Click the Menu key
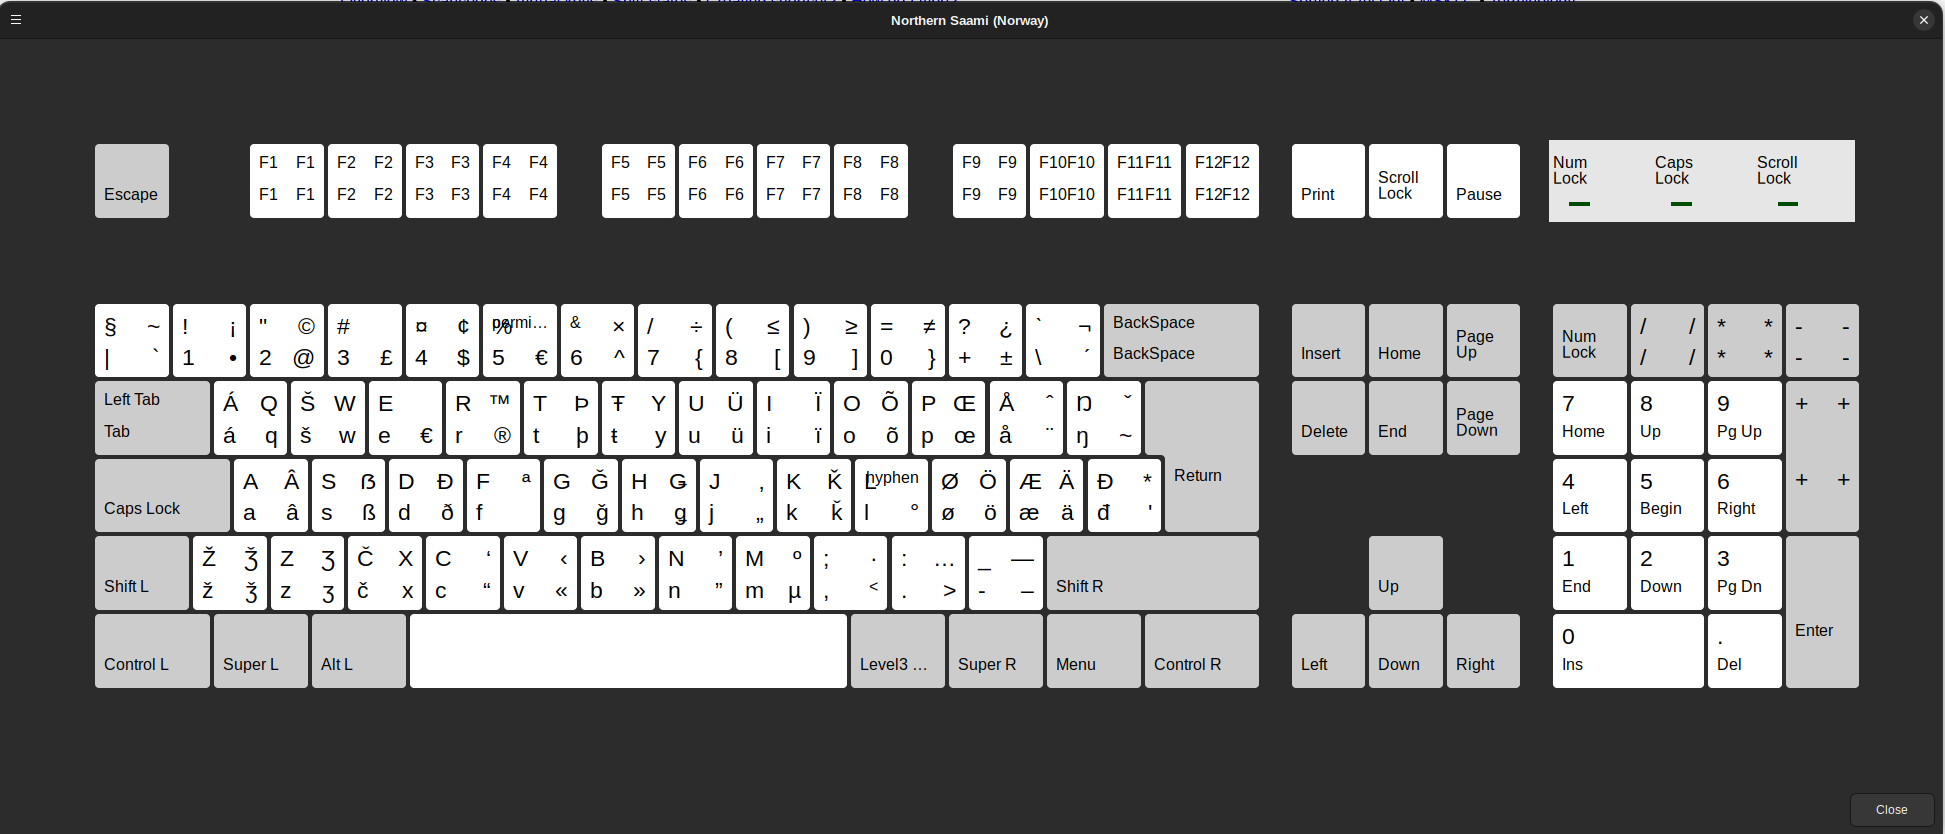1945x834 pixels. pyautogui.click(x=1093, y=651)
